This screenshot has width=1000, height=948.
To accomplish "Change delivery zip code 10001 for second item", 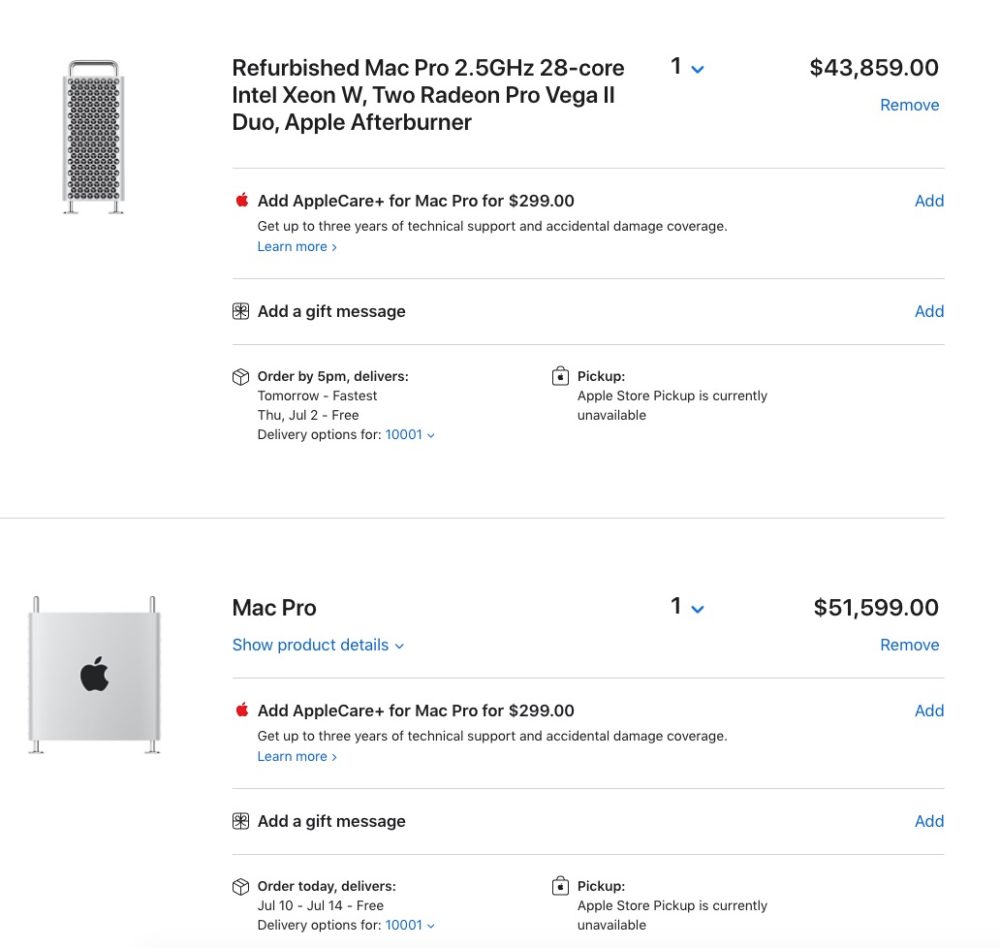I will pyautogui.click(x=410, y=925).
